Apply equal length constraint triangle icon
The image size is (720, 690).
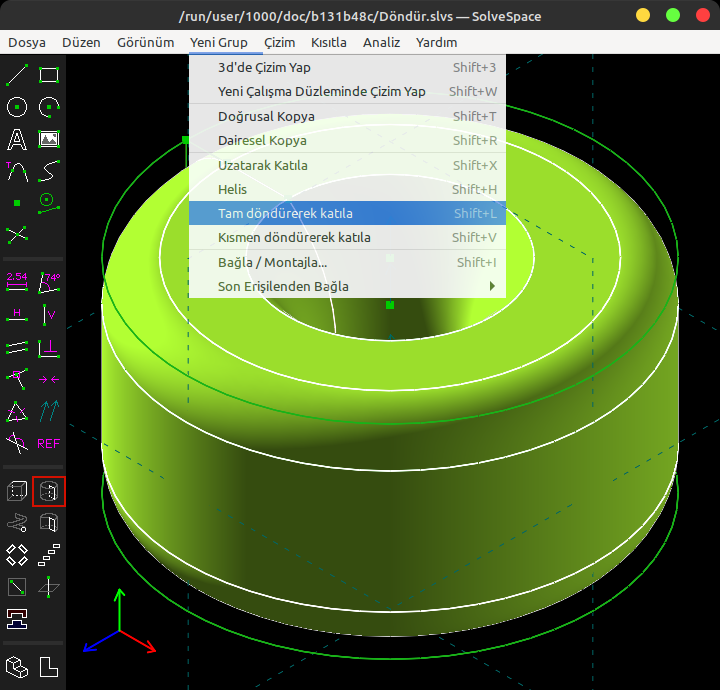click(x=17, y=411)
